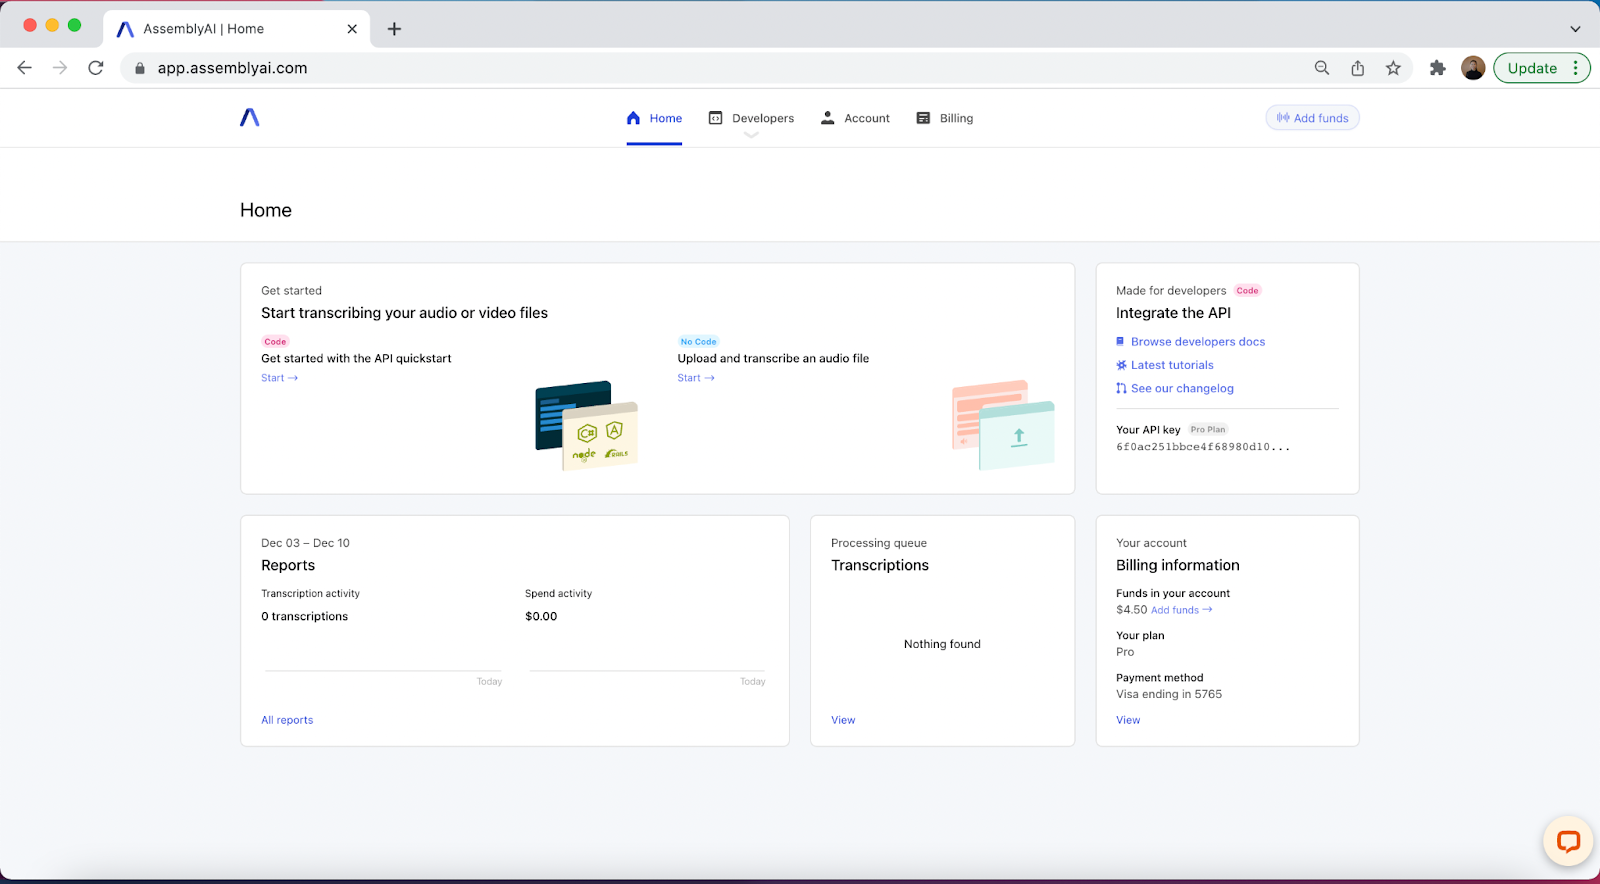Viewport: 1600px width, 884px height.
Task: Click the '0 transcriptions' value
Action: coord(305,616)
